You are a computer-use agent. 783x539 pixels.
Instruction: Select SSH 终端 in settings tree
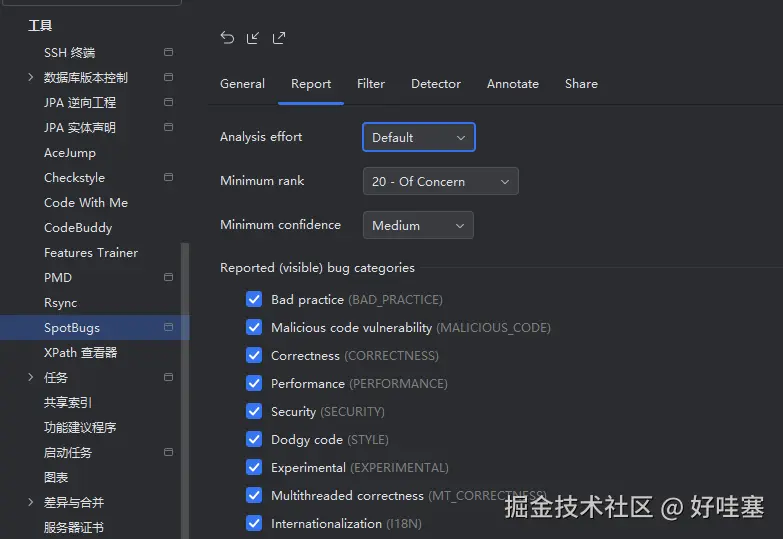[69, 52]
